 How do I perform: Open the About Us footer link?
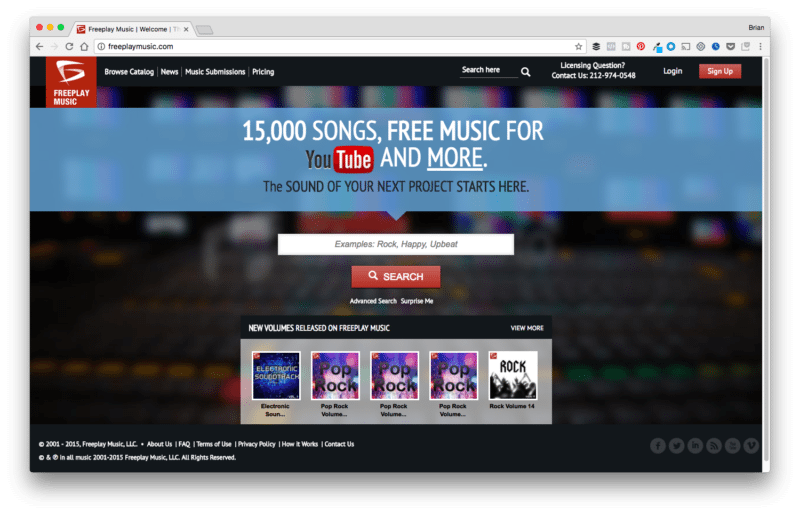[x=160, y=445]
